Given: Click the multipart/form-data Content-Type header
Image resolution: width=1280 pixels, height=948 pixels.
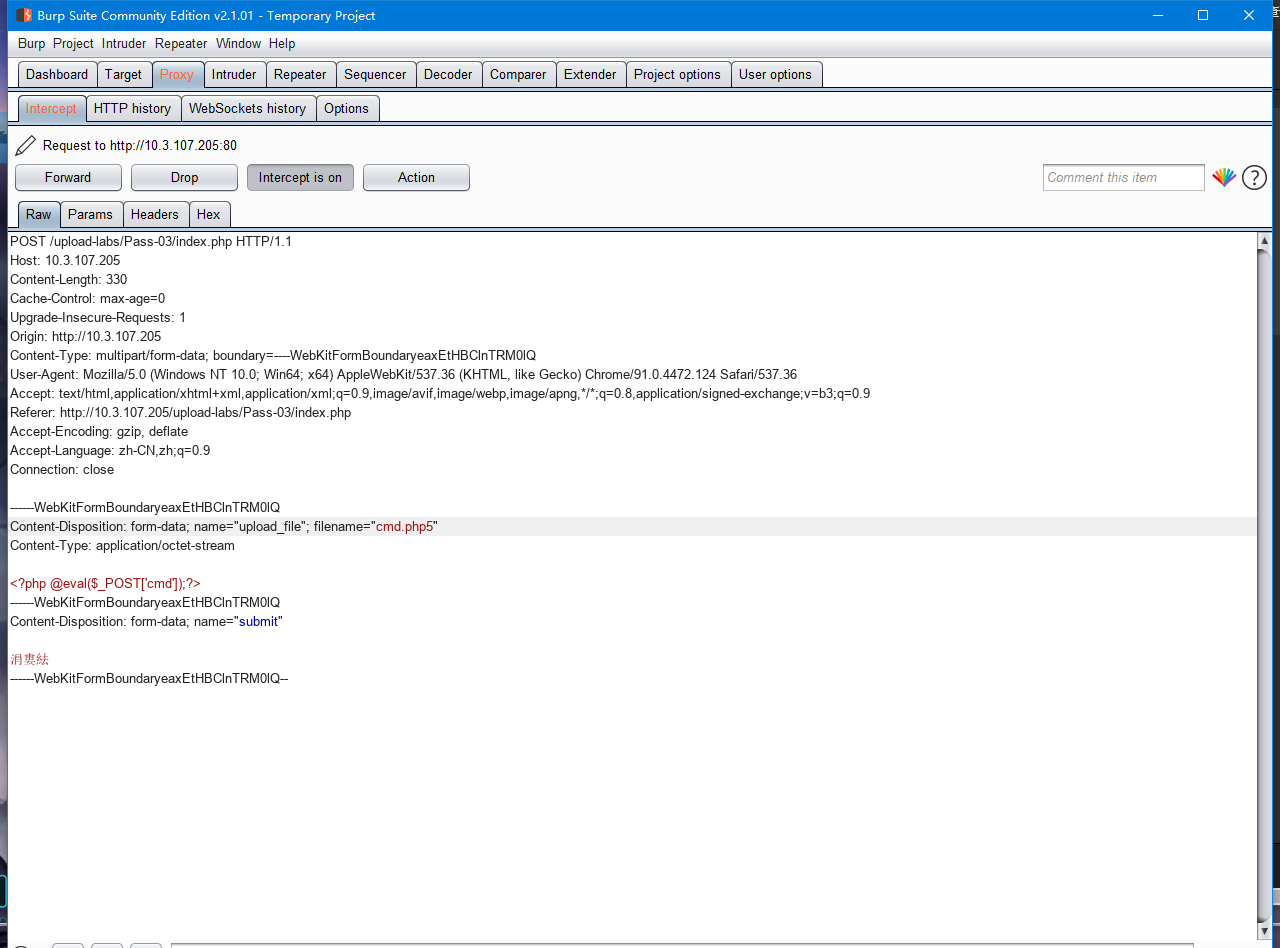Looking at the screenshot, I should pos(273,355).
